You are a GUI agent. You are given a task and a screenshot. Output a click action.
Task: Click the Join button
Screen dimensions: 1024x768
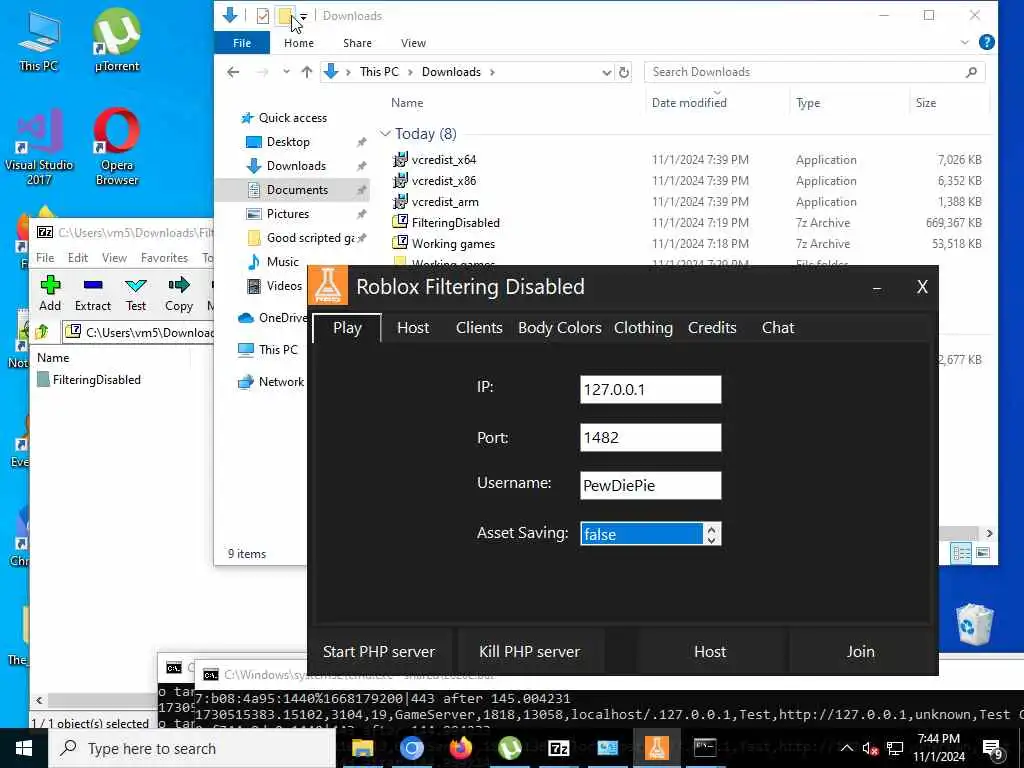[x=861, y=652]
